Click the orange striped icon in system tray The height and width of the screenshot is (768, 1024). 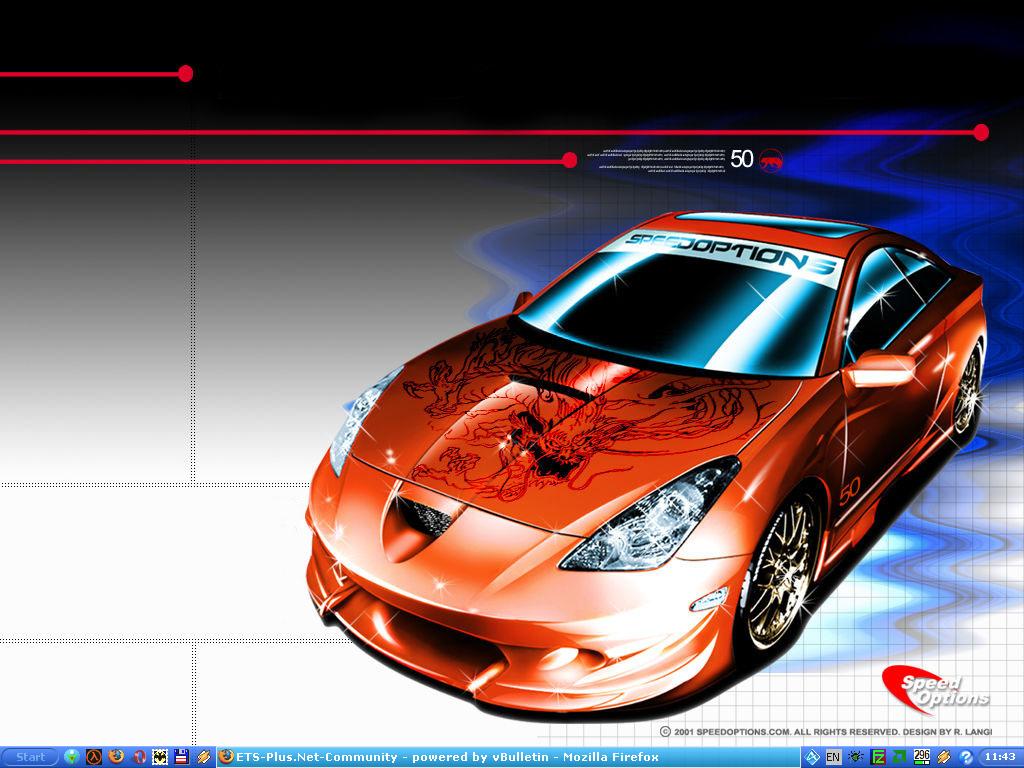click(x=944, y=757)
